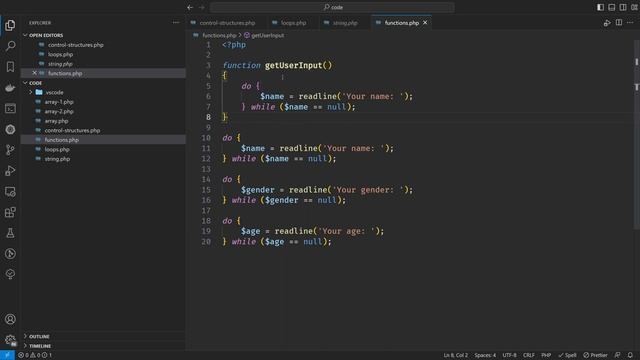Open errors and warnings count in status bar
The width and height of the screenshot is (640, 360).
pos(35,355)
